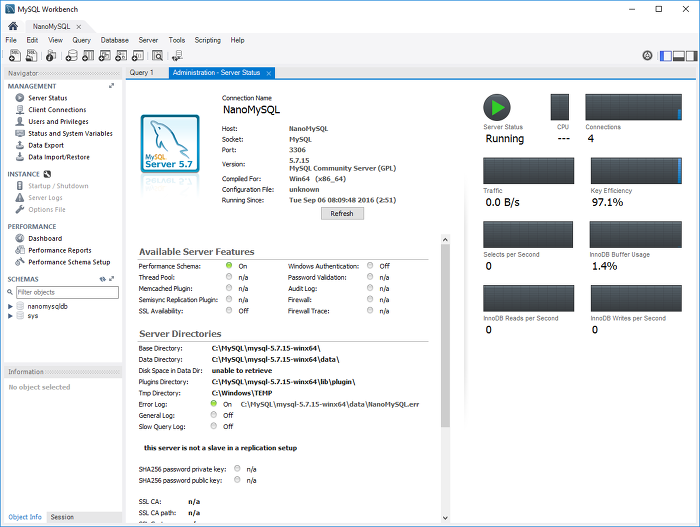Click the new SQL tab toolbar icon

15,55
